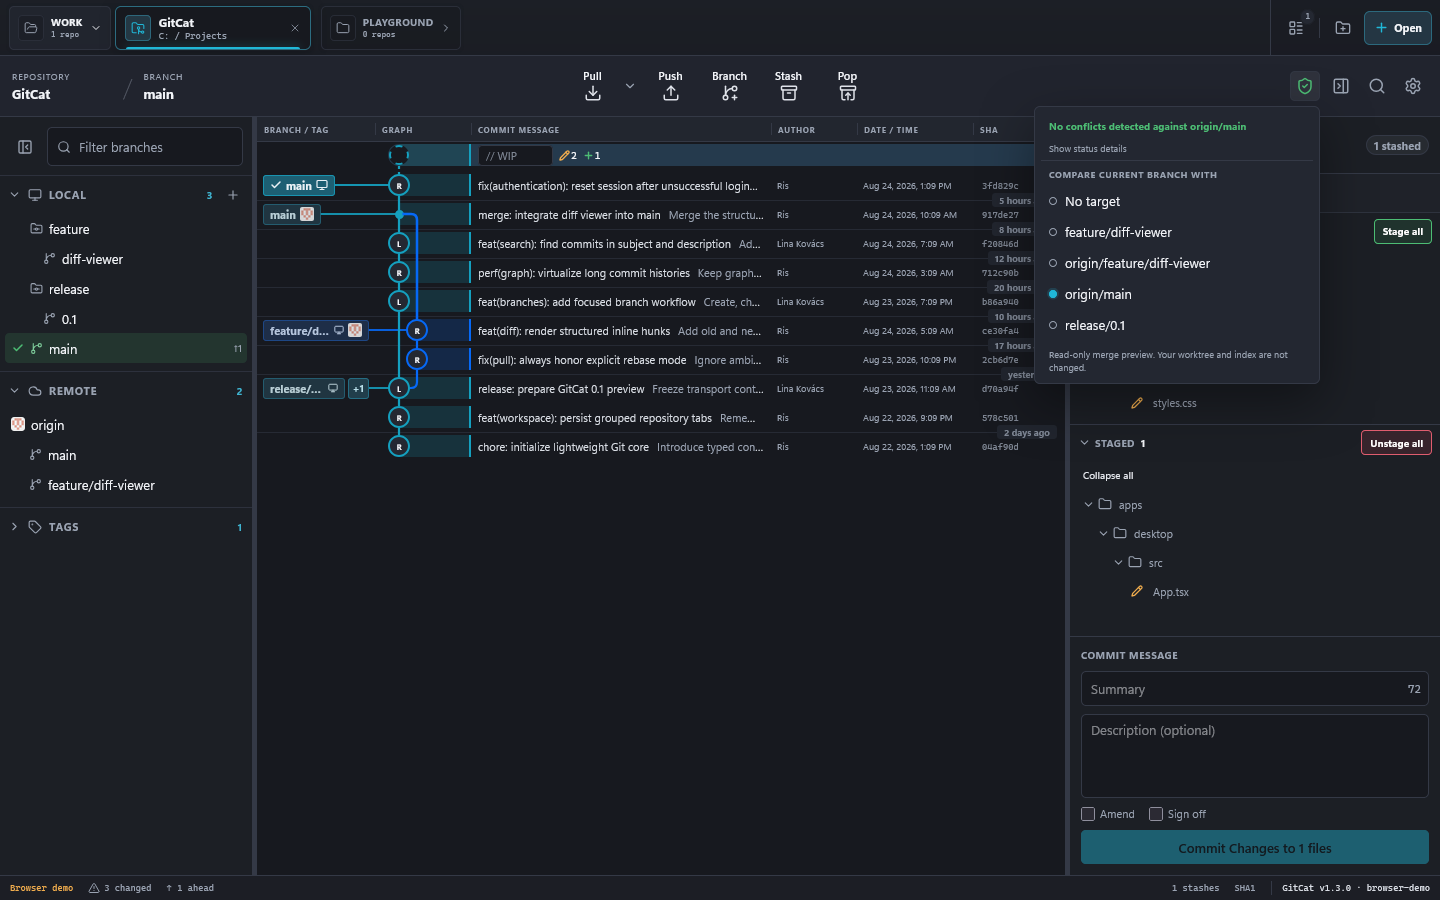Click Commit Changes to 1 files
The image size is (1440, 900).
pos(1254,848)
